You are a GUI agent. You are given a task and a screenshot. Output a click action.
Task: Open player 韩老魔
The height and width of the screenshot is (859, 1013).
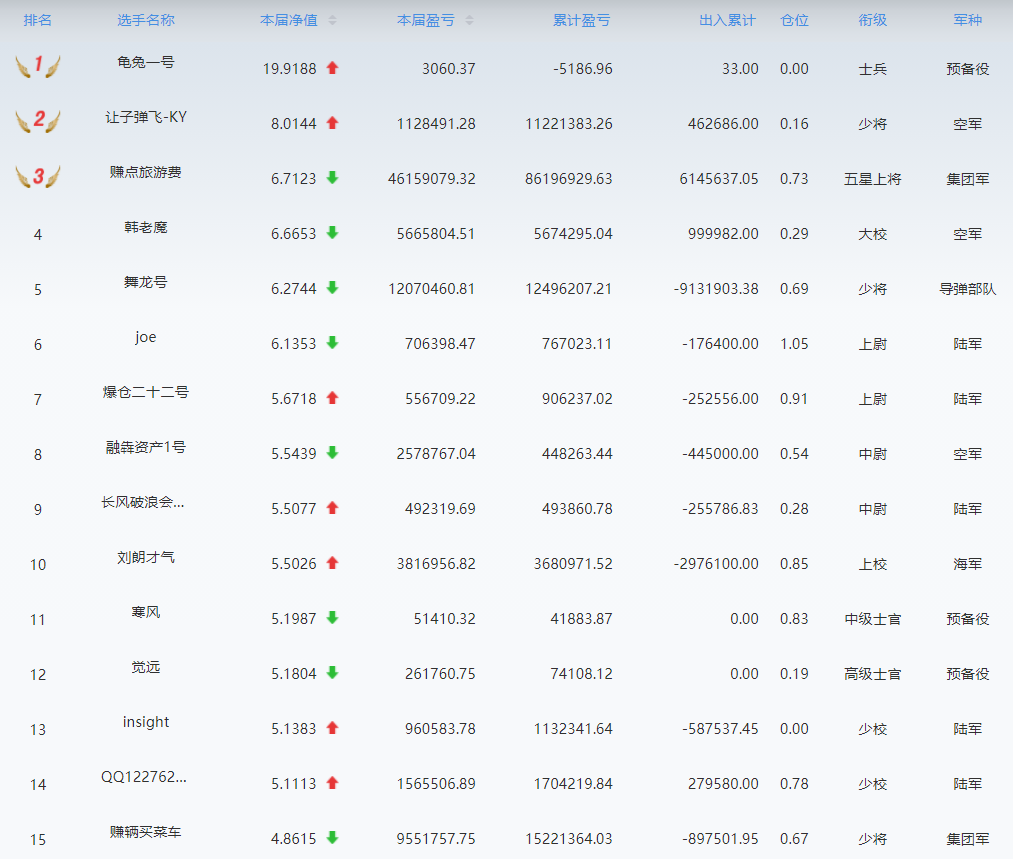[146, 227]
